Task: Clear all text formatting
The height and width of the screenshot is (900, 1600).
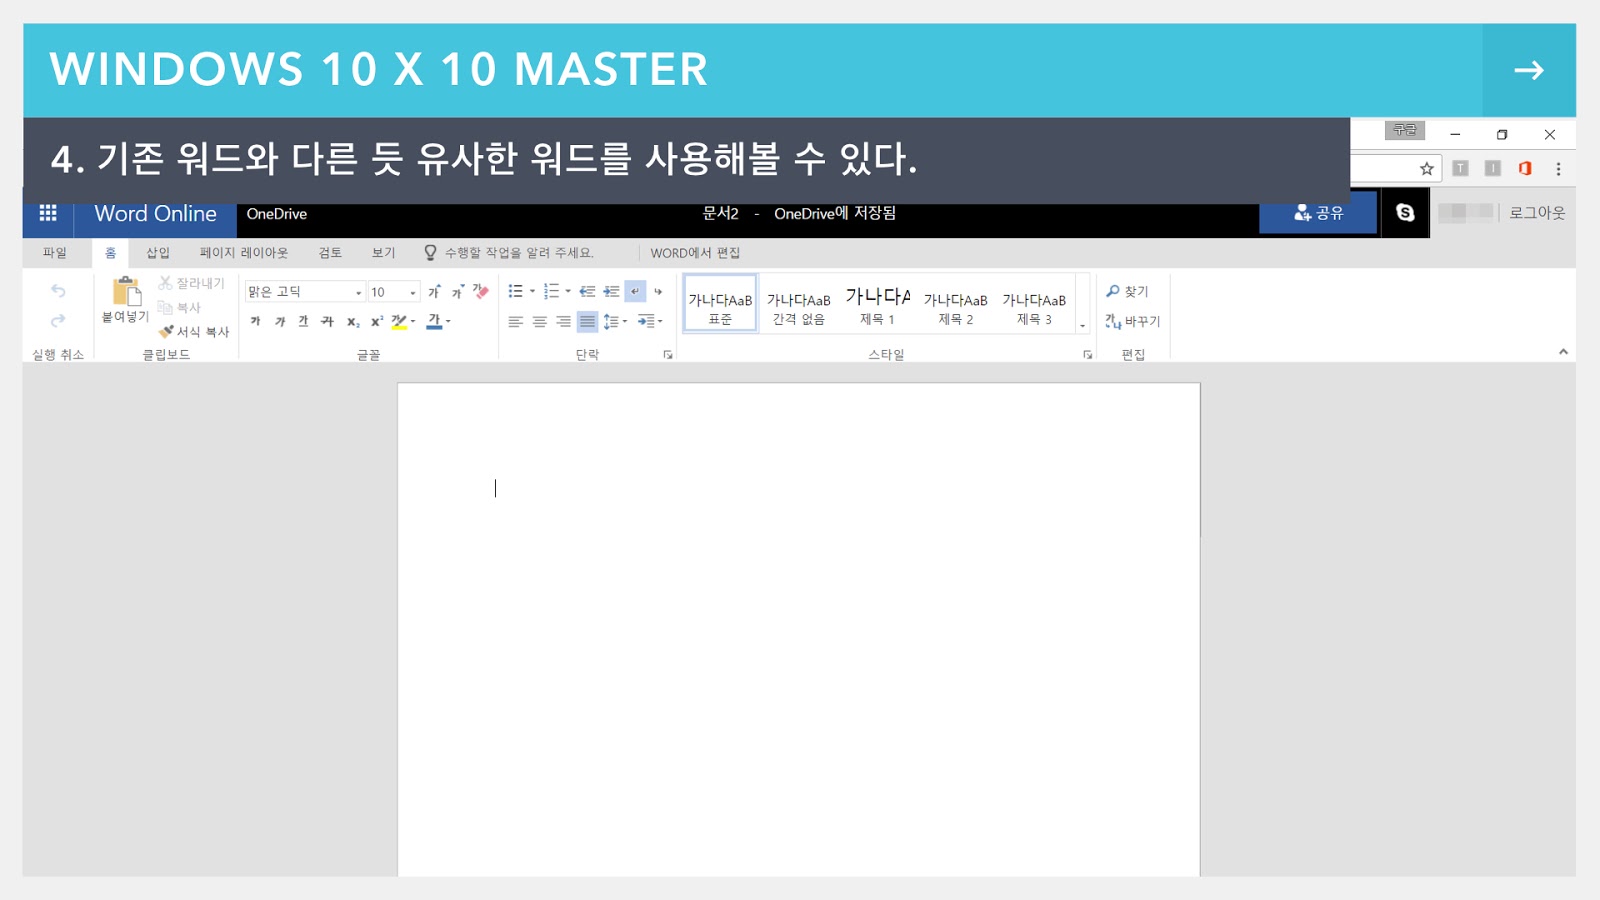Action: pos(481,292)
